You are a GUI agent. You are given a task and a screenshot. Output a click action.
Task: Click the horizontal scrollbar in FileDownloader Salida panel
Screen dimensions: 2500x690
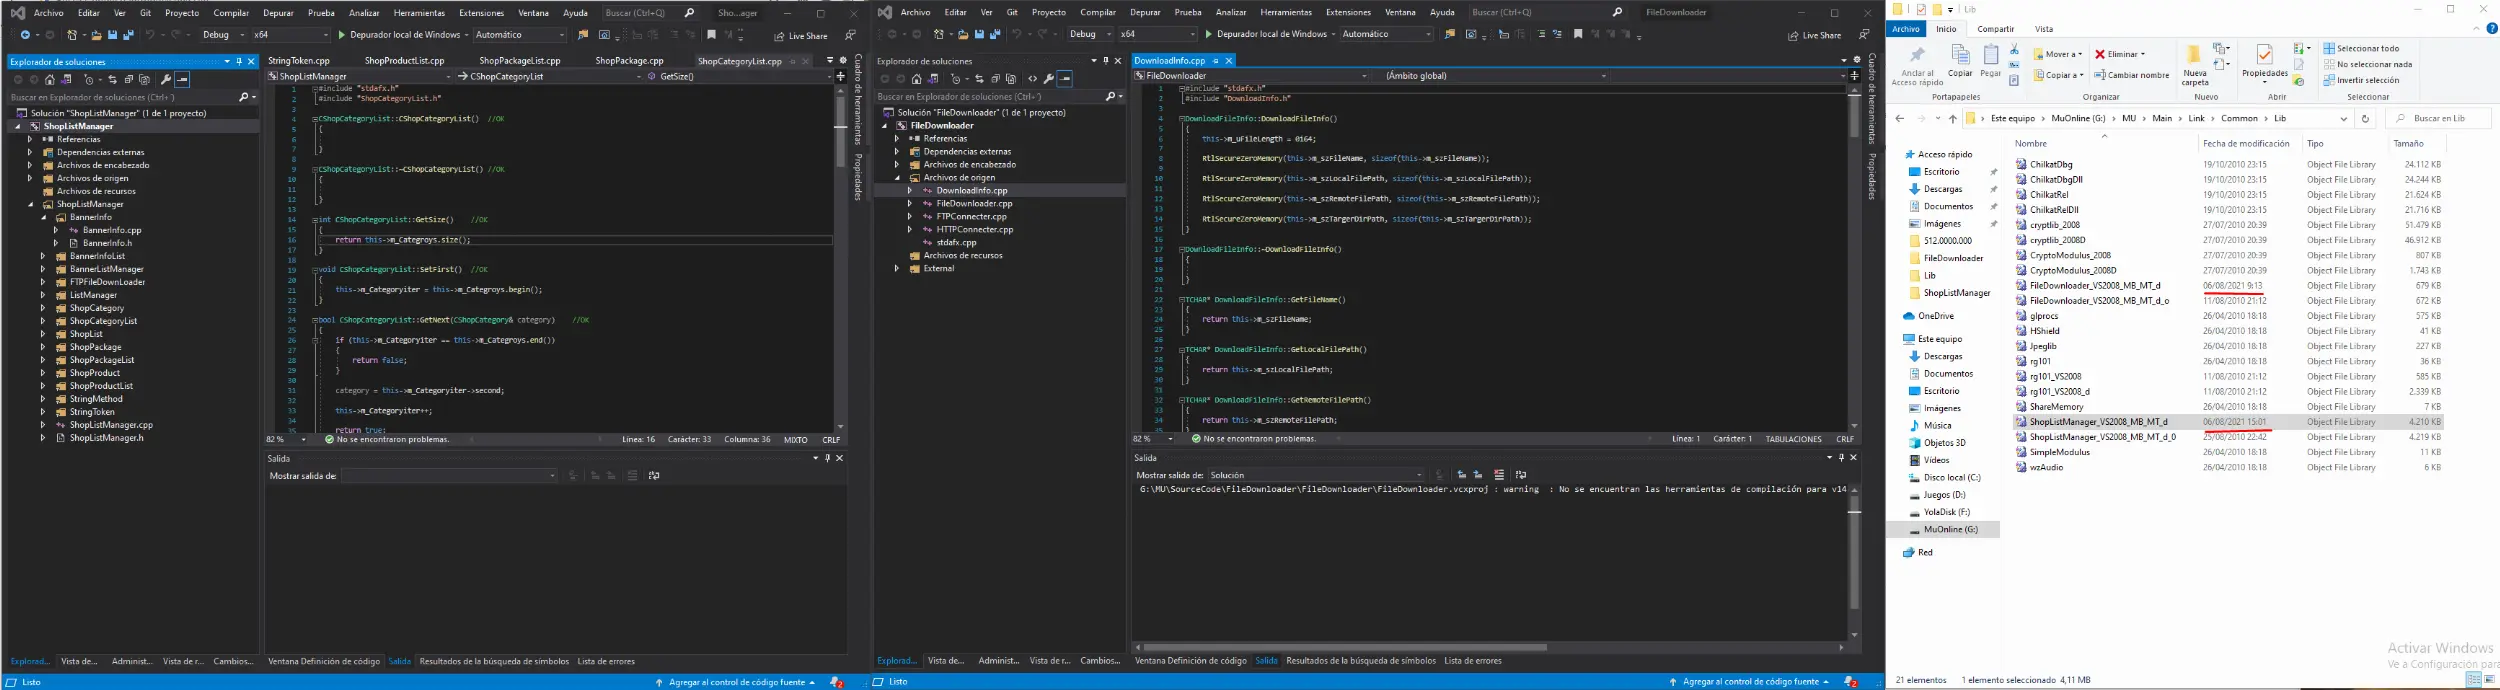point(1345,647)
